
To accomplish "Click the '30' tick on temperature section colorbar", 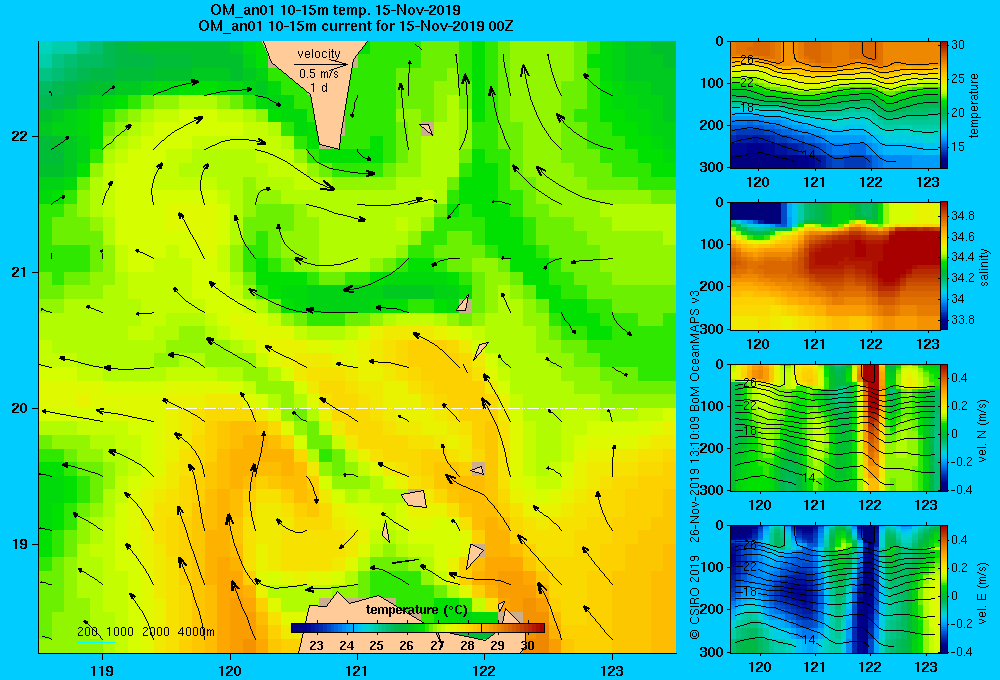I will tap(957, 45).
